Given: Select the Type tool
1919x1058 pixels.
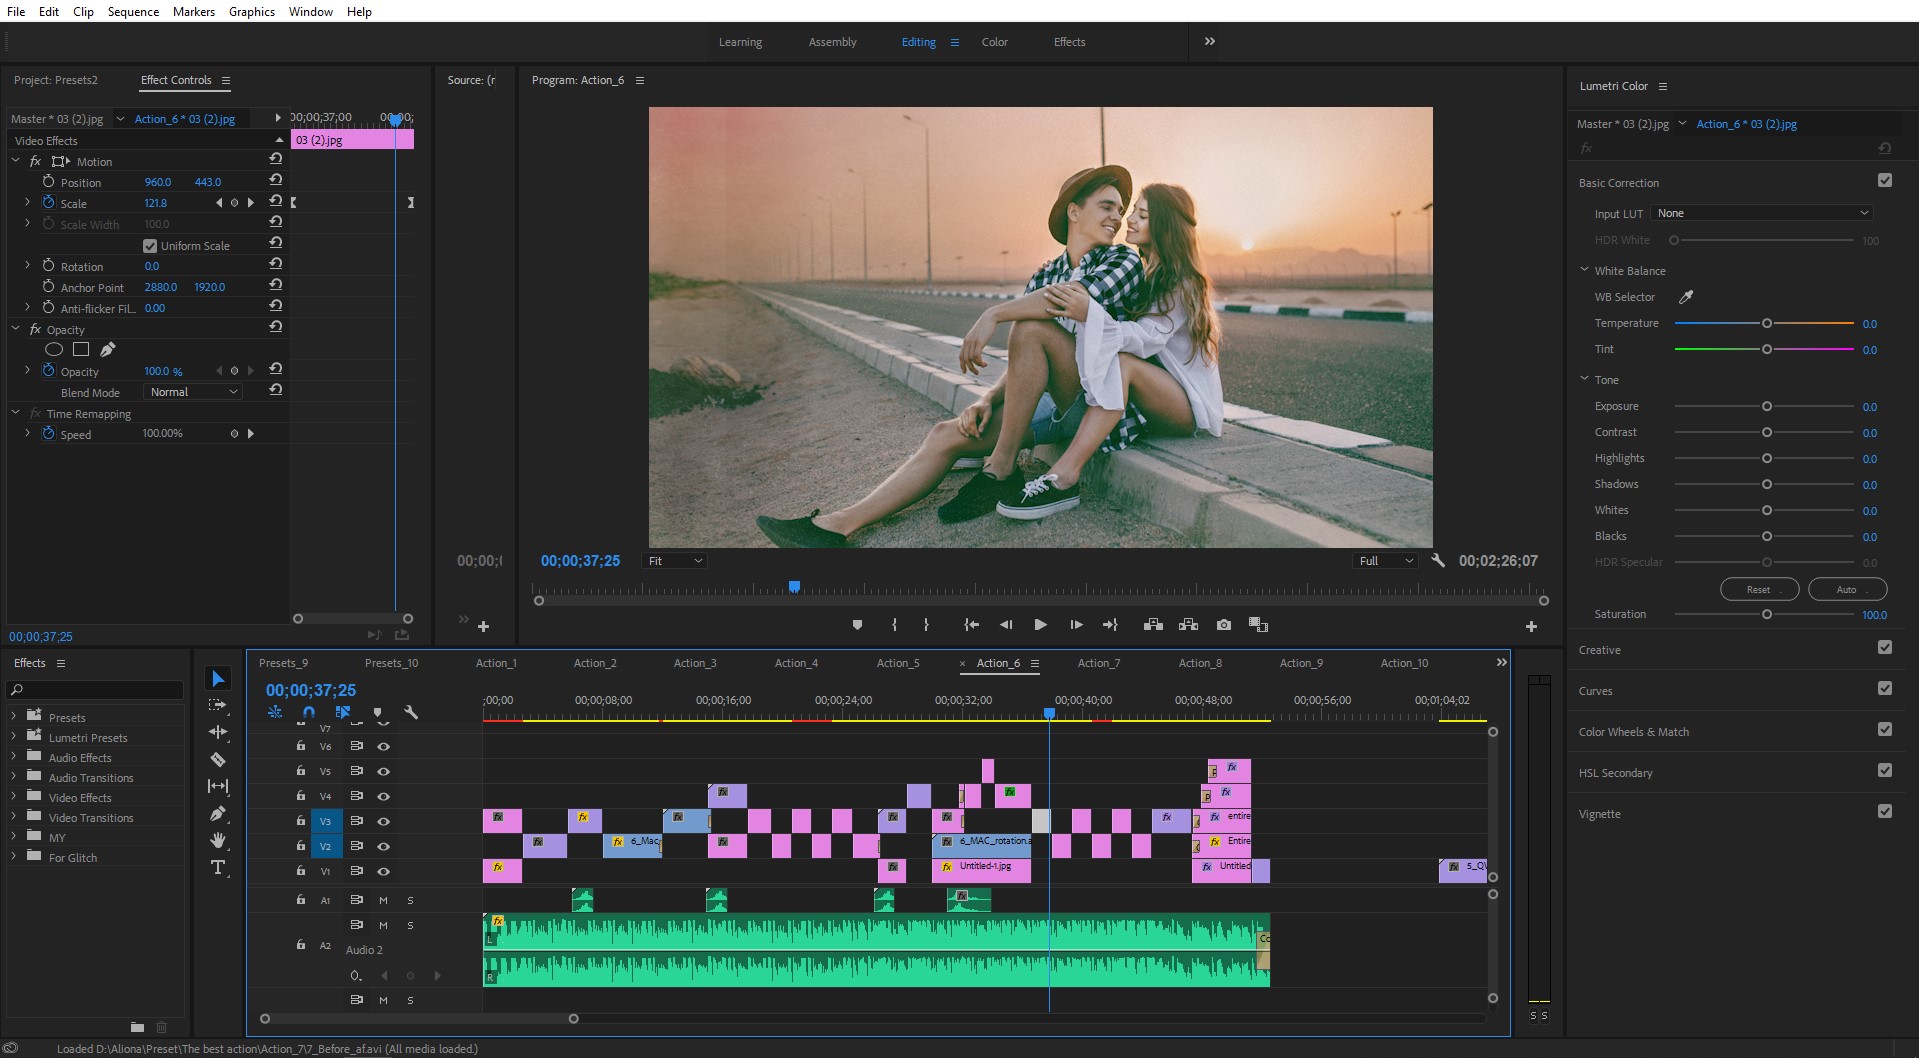Looking at the screenshot, I should pyautogui.click(x=217, y=867).
